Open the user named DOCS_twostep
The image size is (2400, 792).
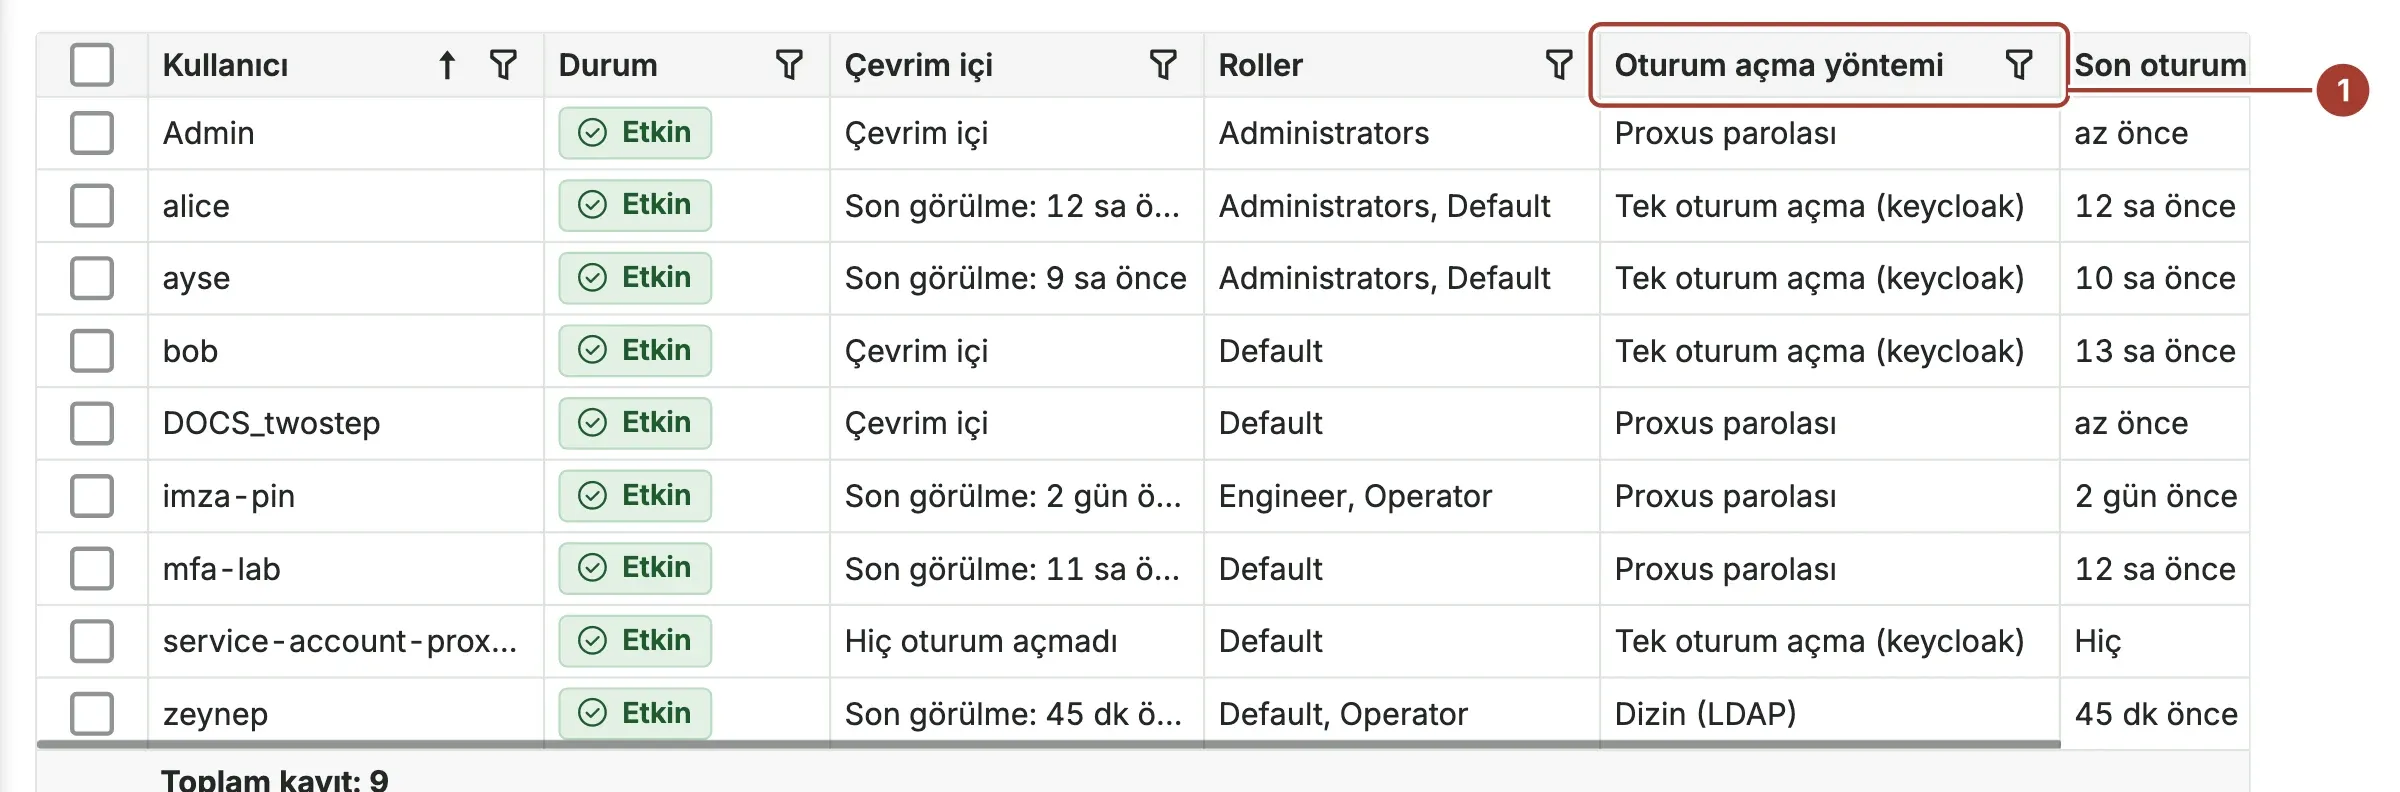(271, 423)
